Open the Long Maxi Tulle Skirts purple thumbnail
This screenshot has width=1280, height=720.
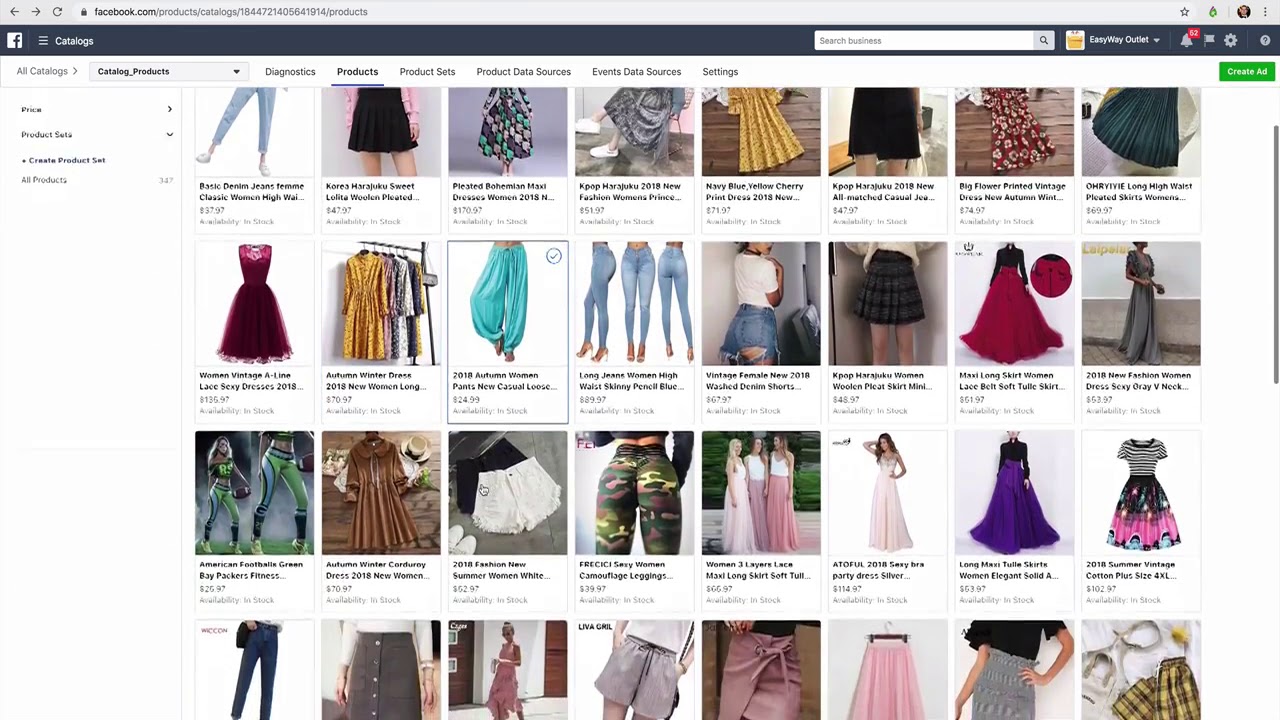pyautogui.click(x=1014, y=493)
